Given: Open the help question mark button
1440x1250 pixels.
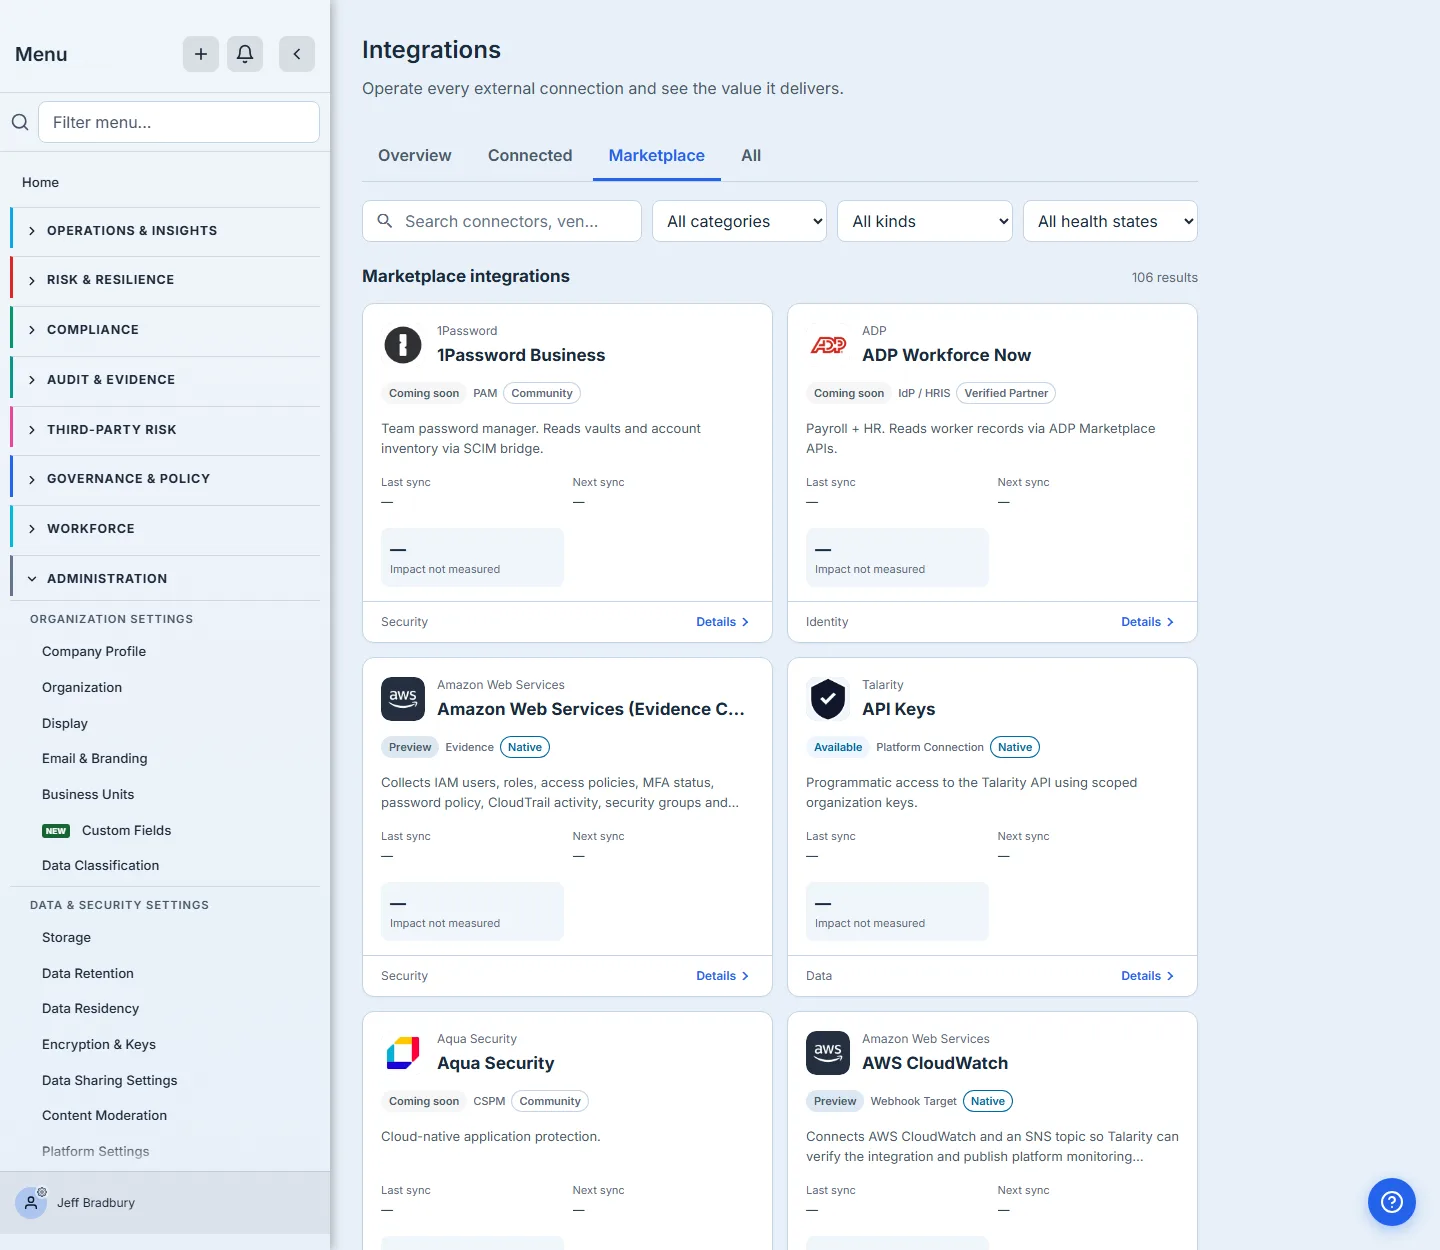Looking at the screenshot, I should (1392, 1202).
